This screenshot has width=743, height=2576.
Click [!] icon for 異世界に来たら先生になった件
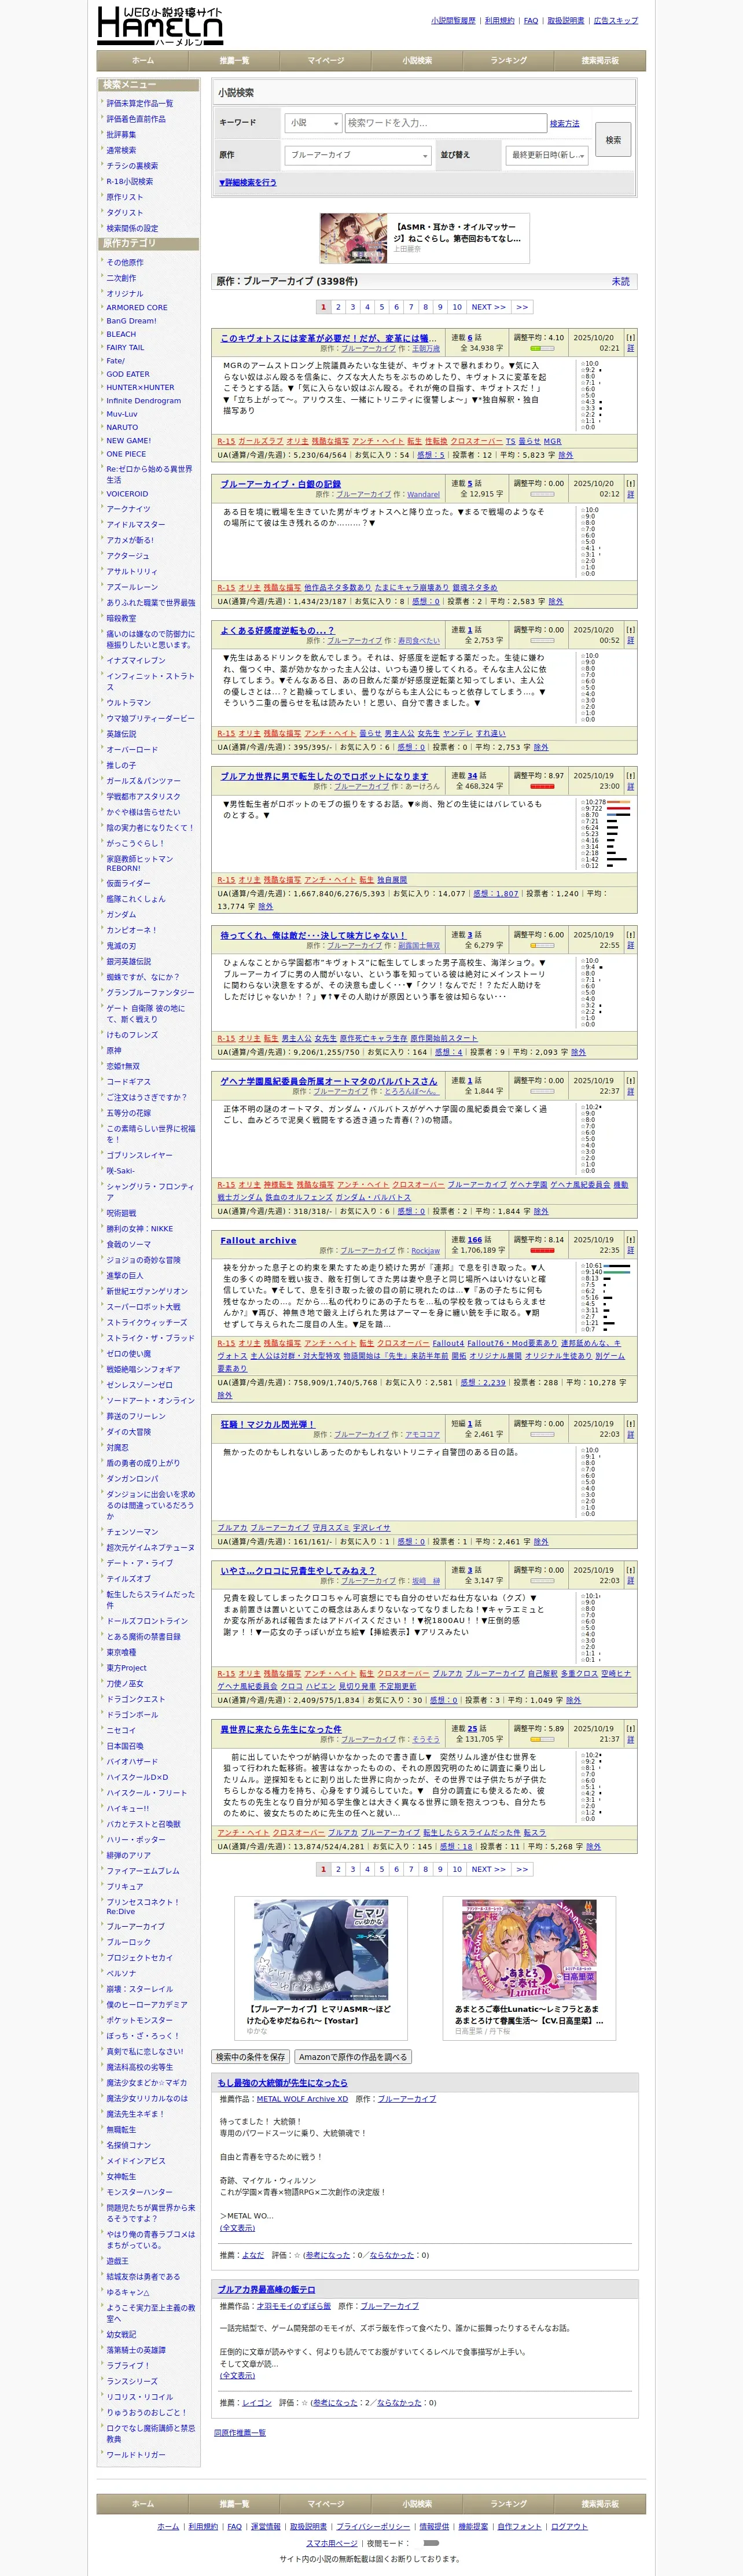click(x=630, y=1728)
